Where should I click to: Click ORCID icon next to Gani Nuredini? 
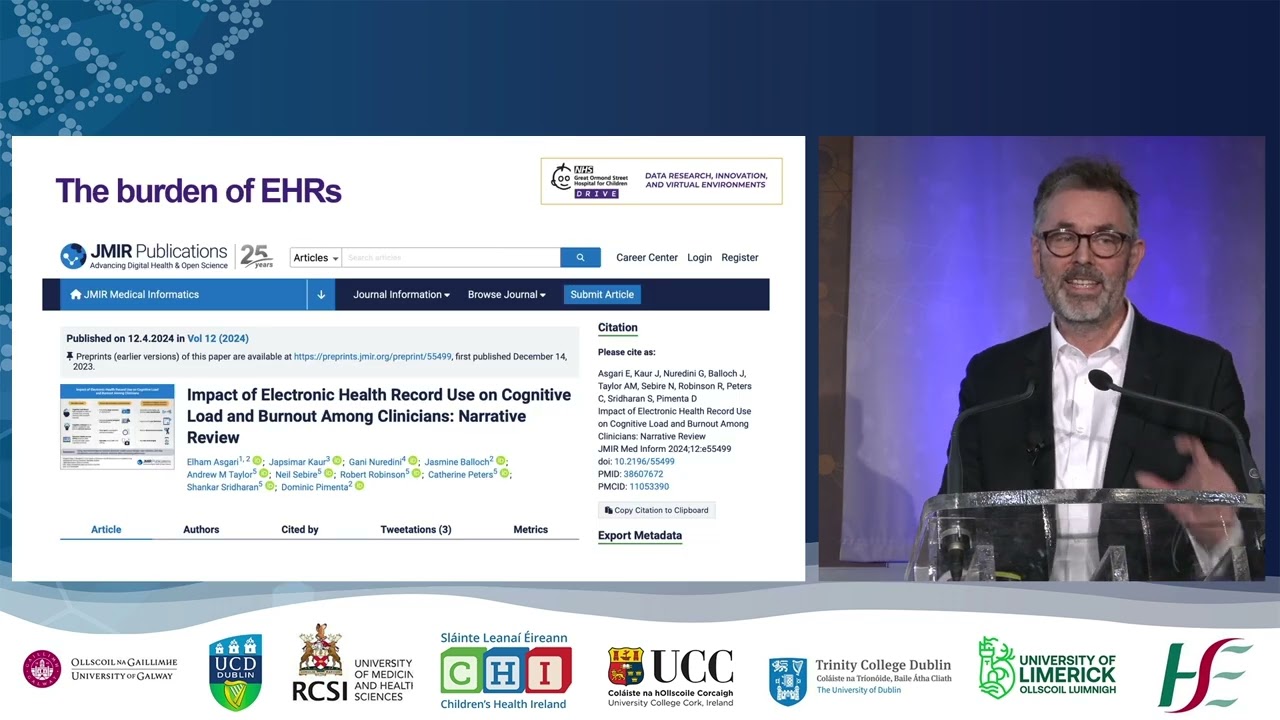[x=413, y=461]
